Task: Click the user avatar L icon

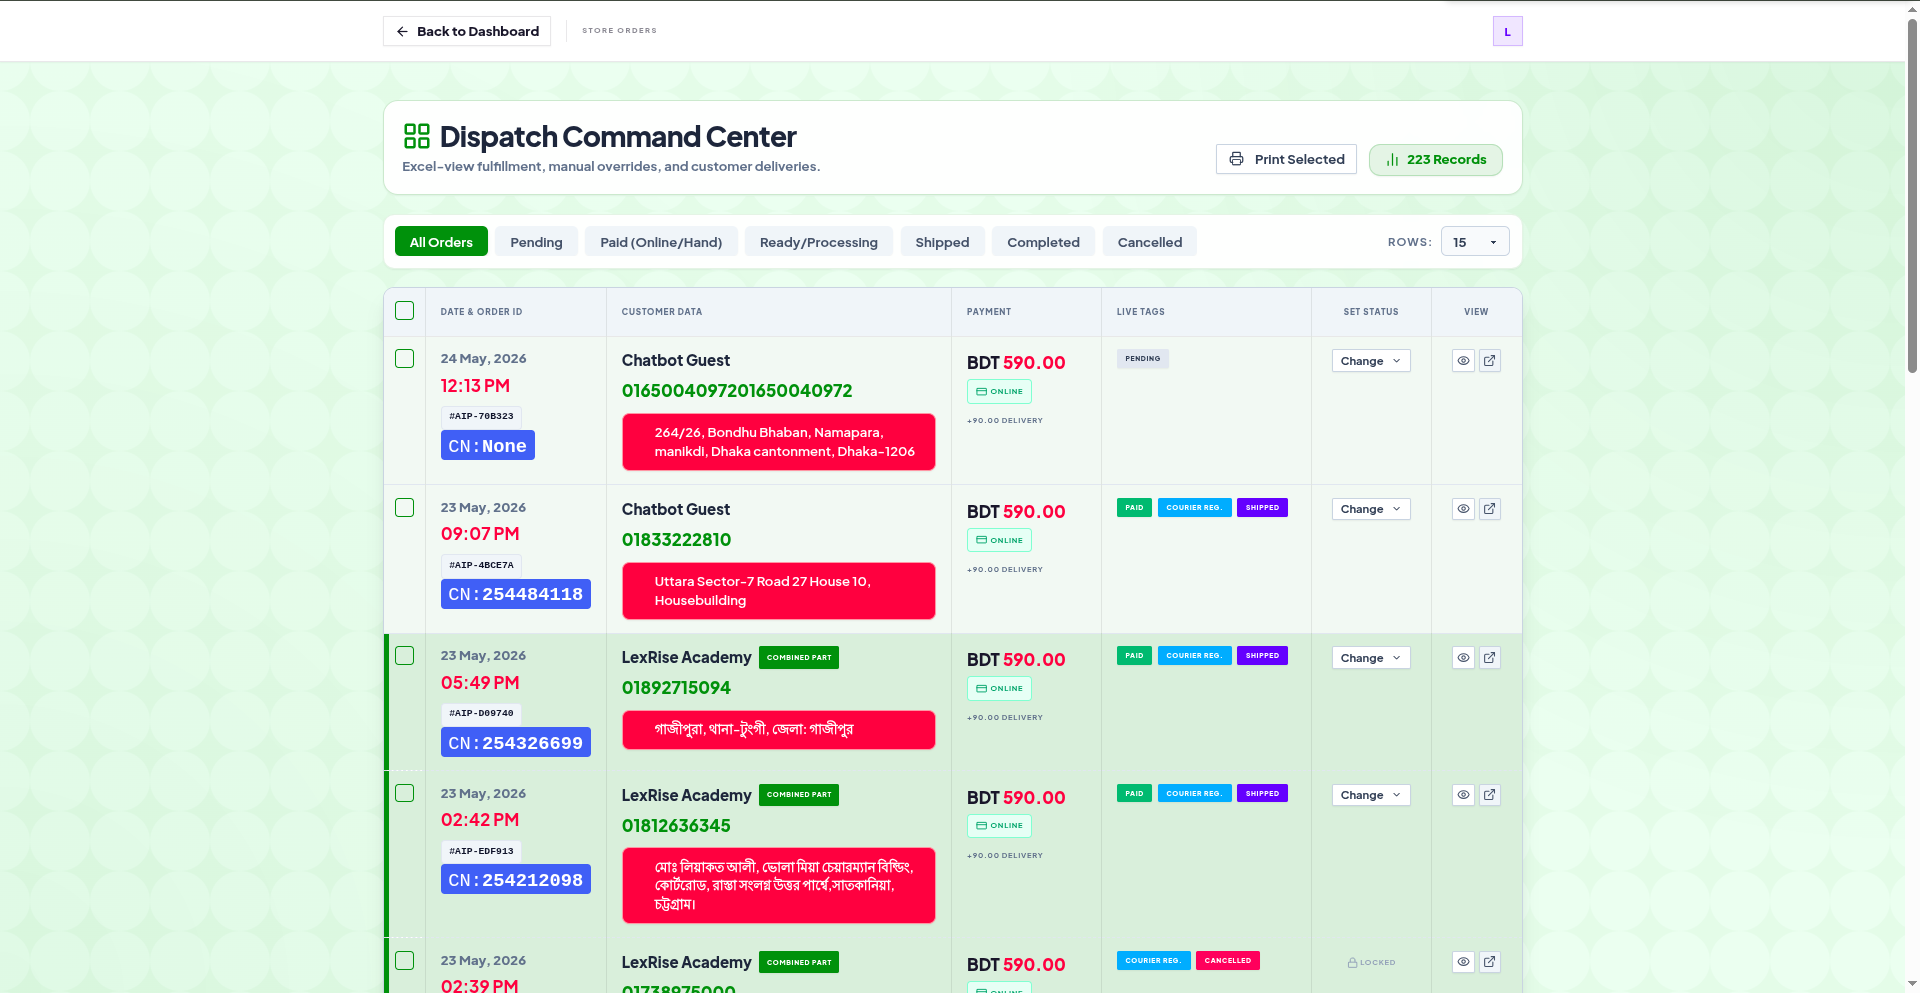Action: point(1507,31)
